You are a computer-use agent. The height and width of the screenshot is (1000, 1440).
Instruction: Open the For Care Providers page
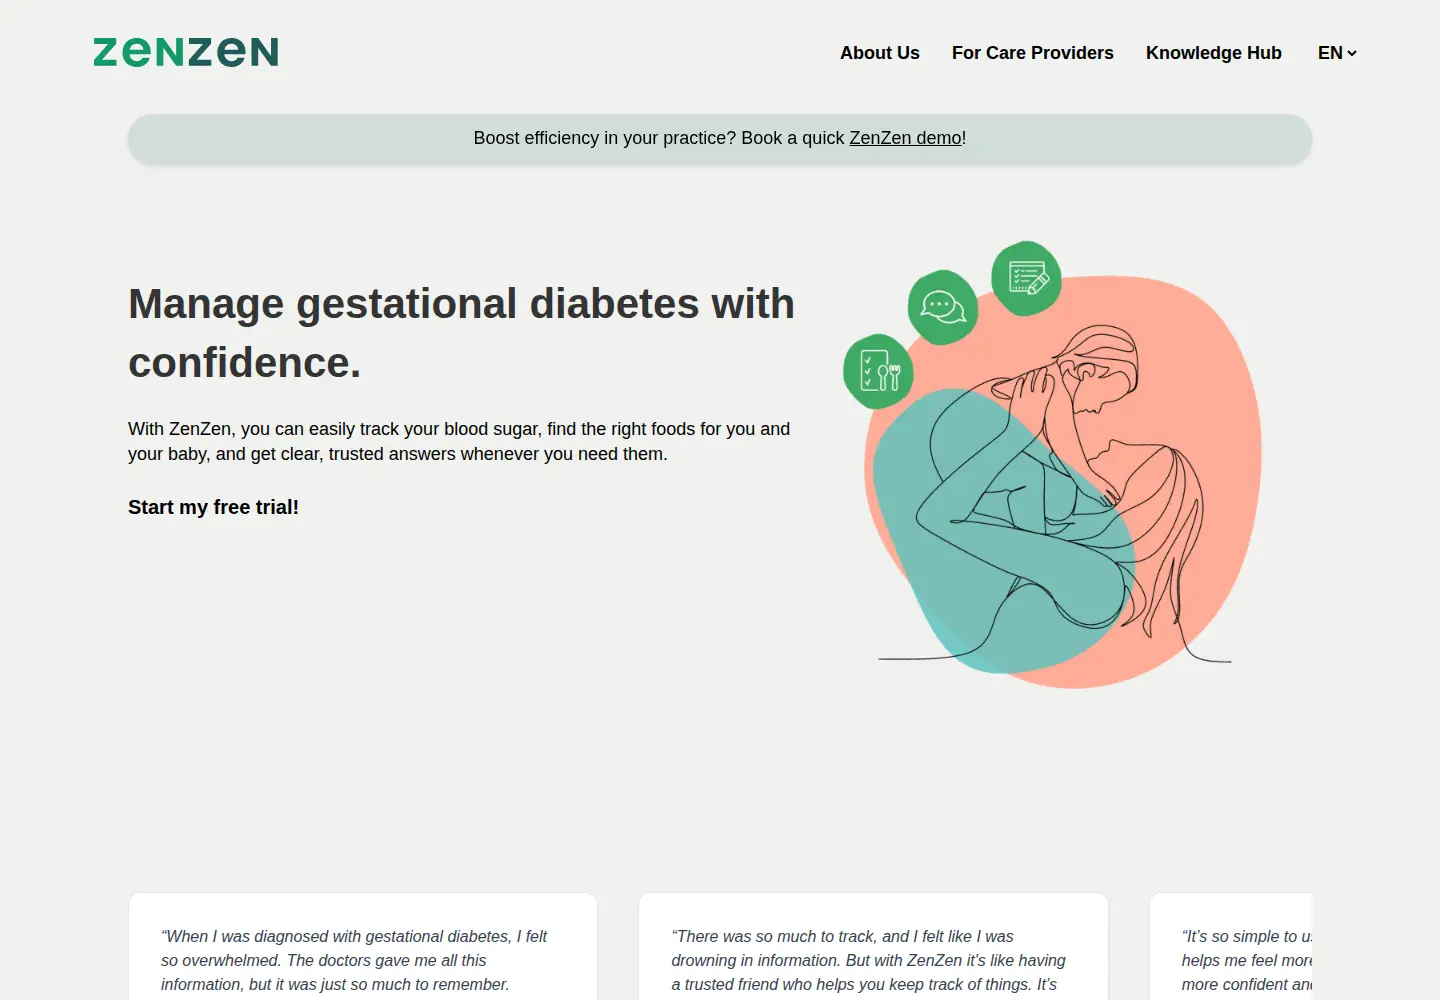pos(1033,53)
